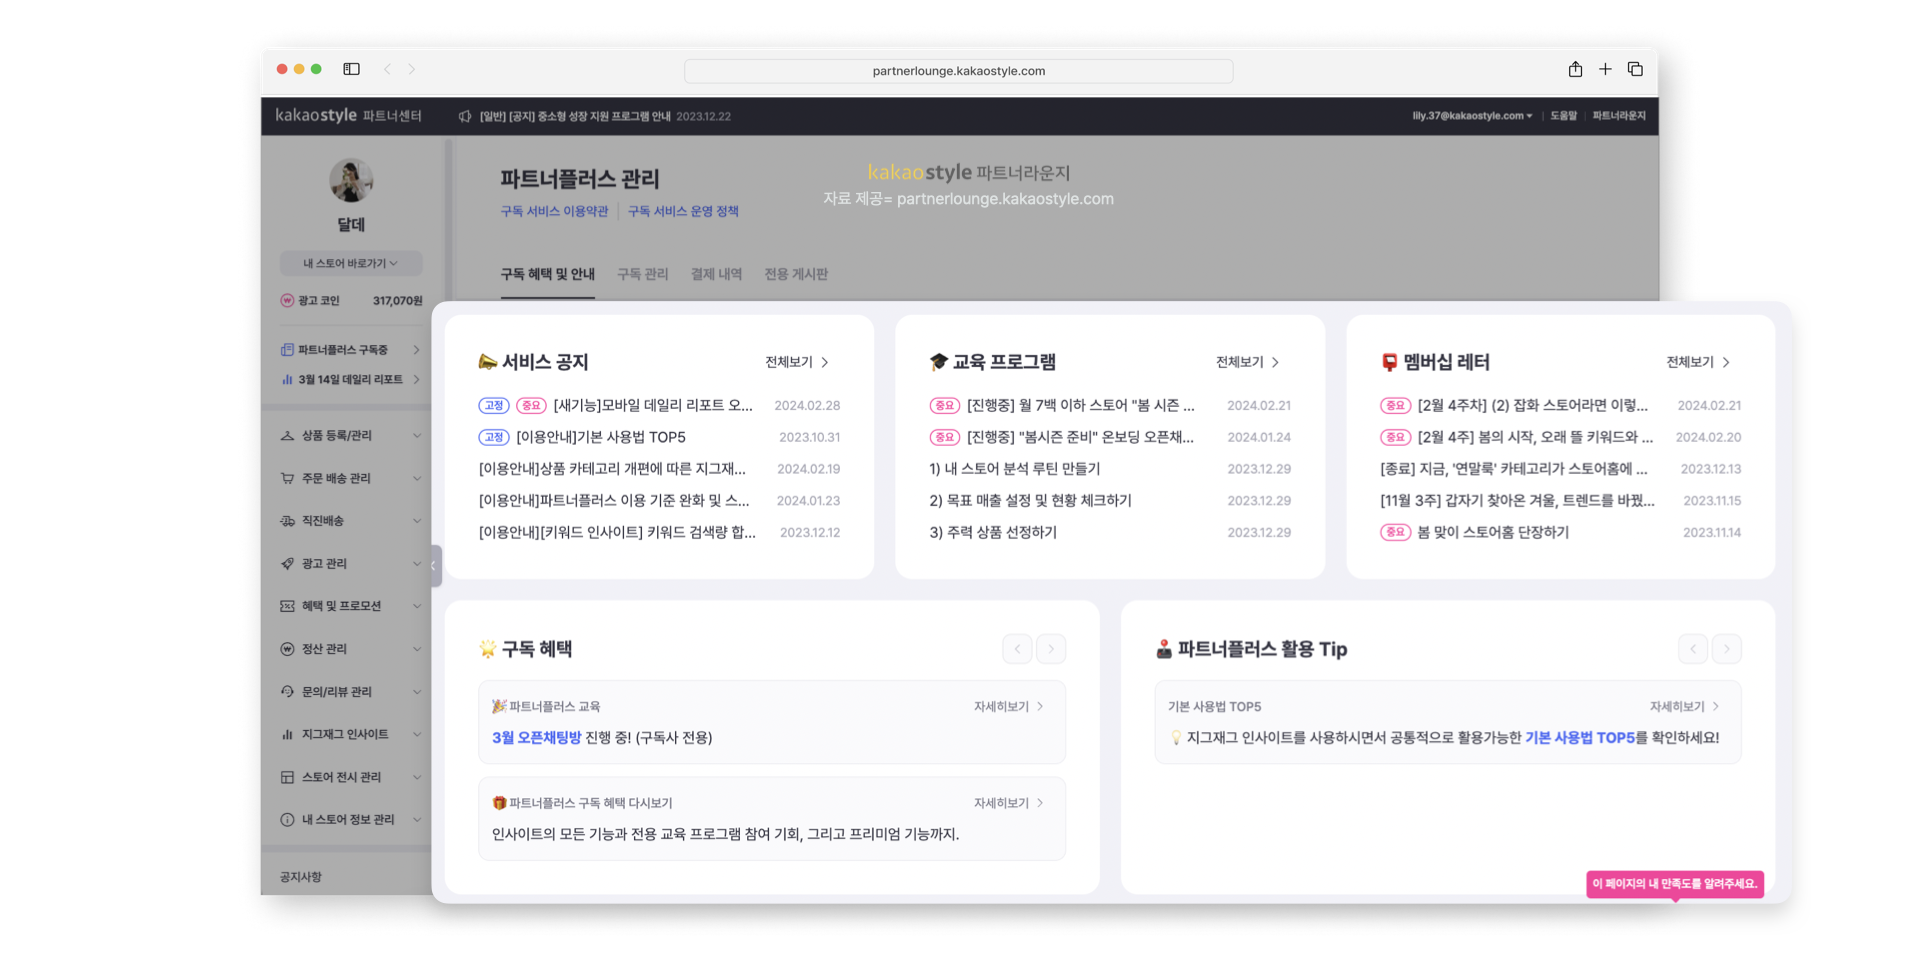Open 자세히보기 for 구독 혜택 다시보기

pos(1009,803)
